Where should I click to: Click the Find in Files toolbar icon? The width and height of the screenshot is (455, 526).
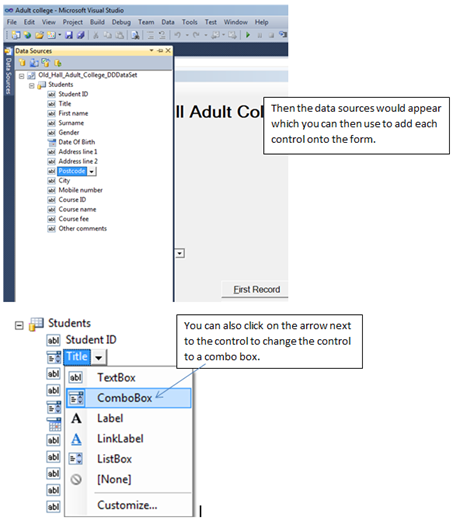135,35
